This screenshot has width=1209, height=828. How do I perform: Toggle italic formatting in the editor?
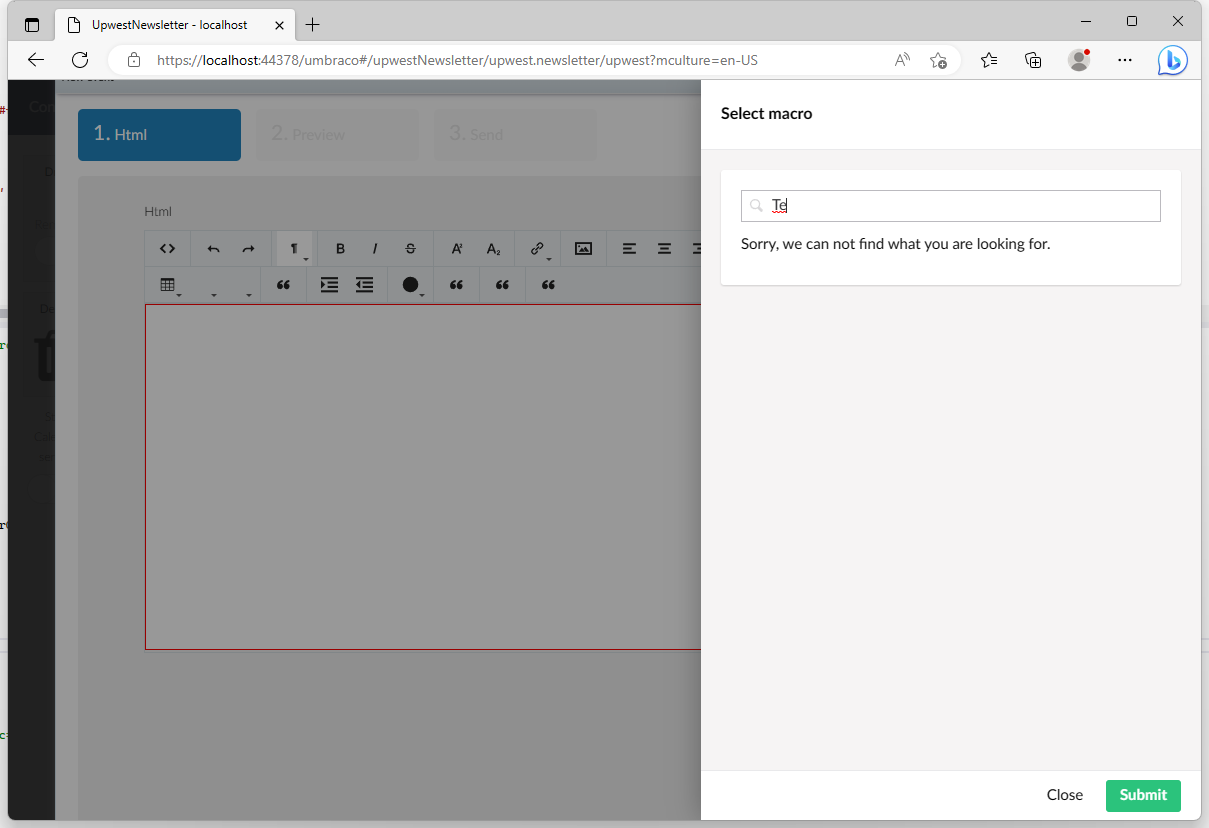point(375,249)
